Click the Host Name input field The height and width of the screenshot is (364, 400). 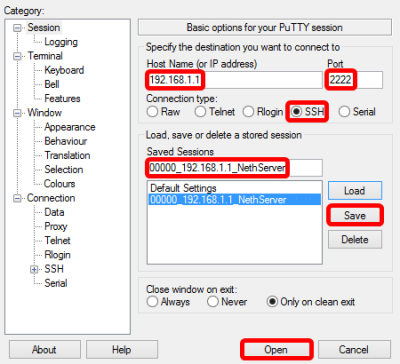pos(234,80)
